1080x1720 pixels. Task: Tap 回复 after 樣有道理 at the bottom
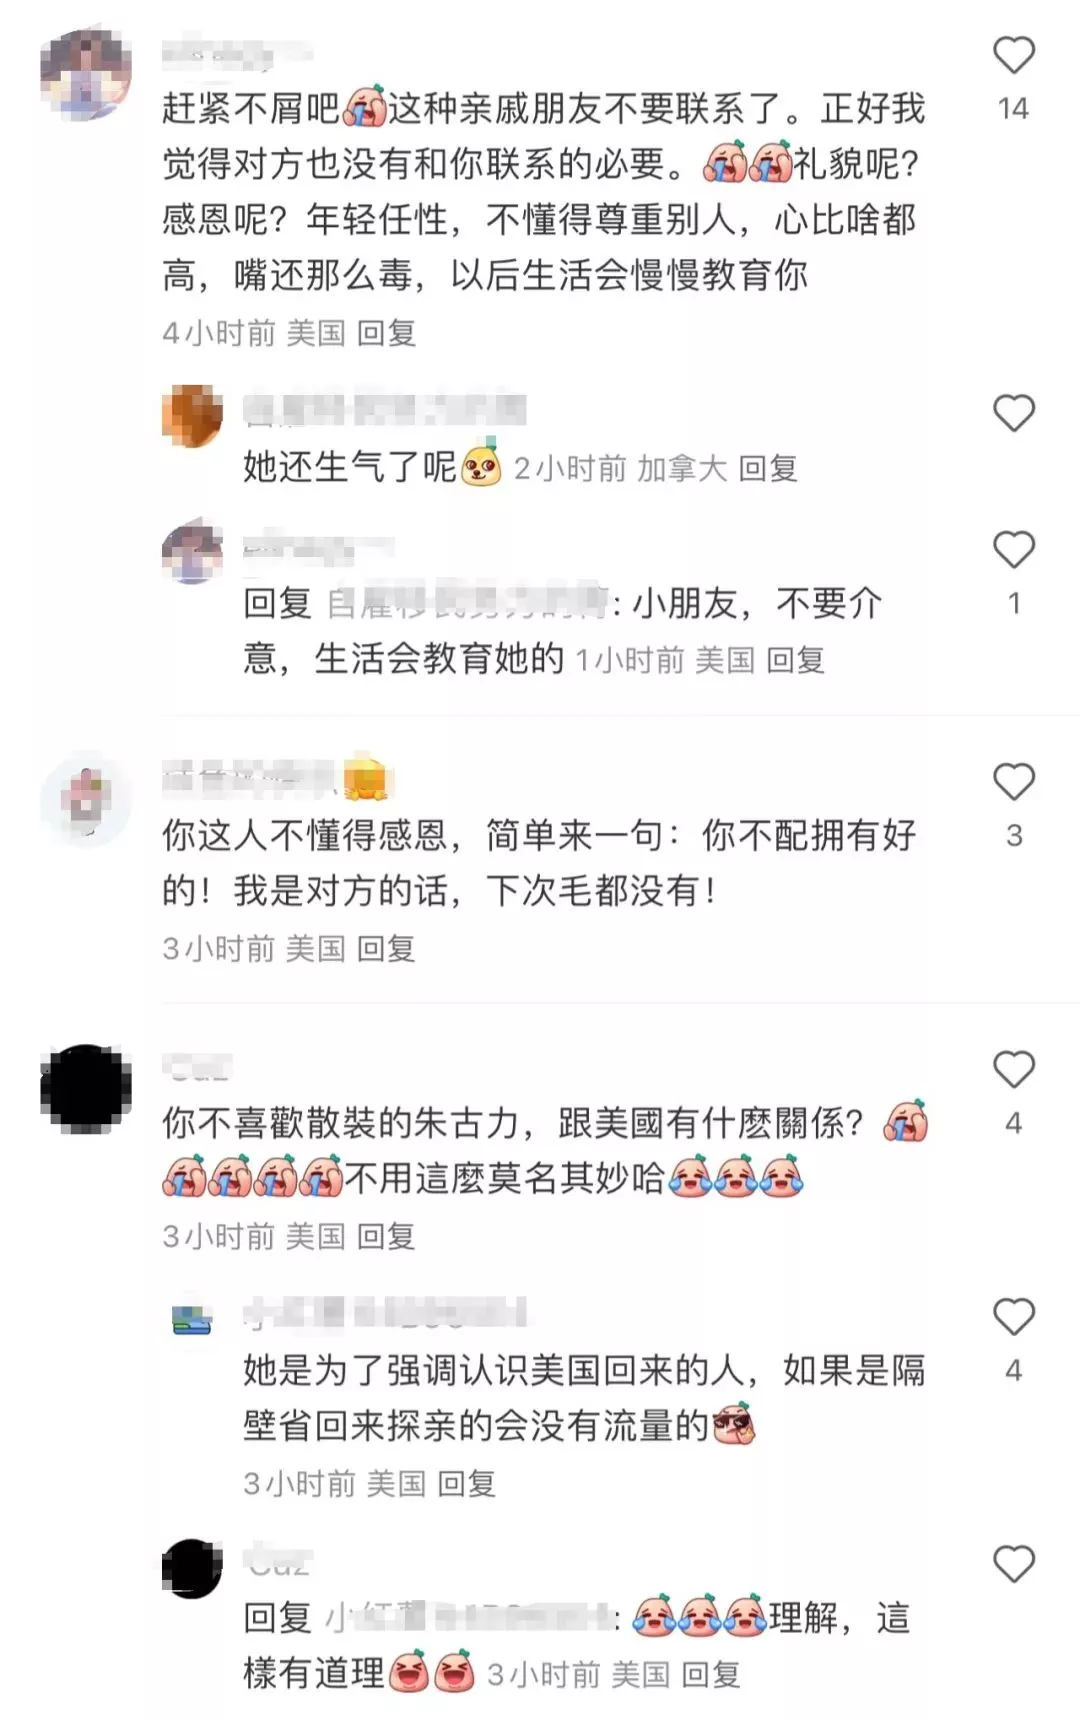[711, 1674]
